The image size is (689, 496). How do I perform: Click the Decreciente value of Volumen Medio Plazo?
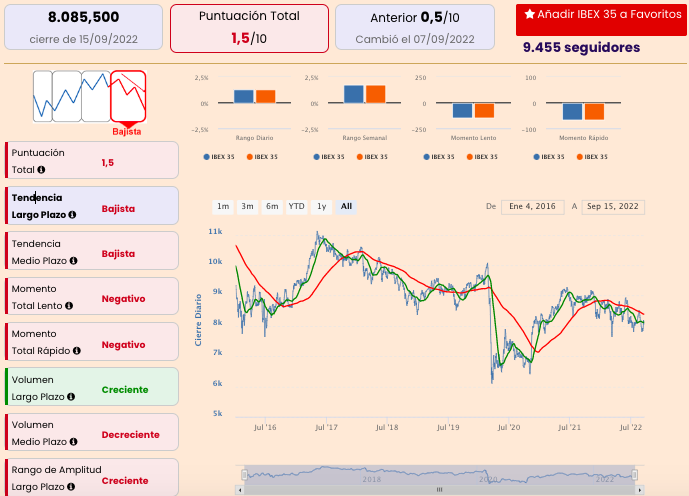point(131,434)
